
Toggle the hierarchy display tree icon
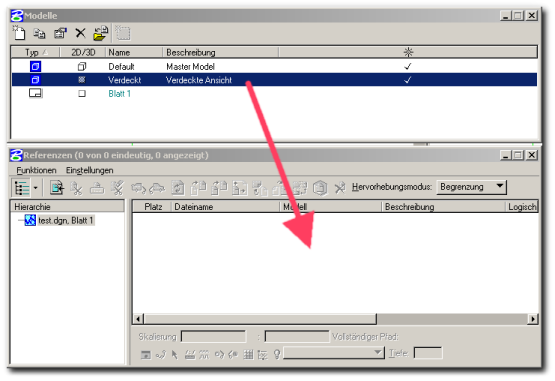coord(22,188)
